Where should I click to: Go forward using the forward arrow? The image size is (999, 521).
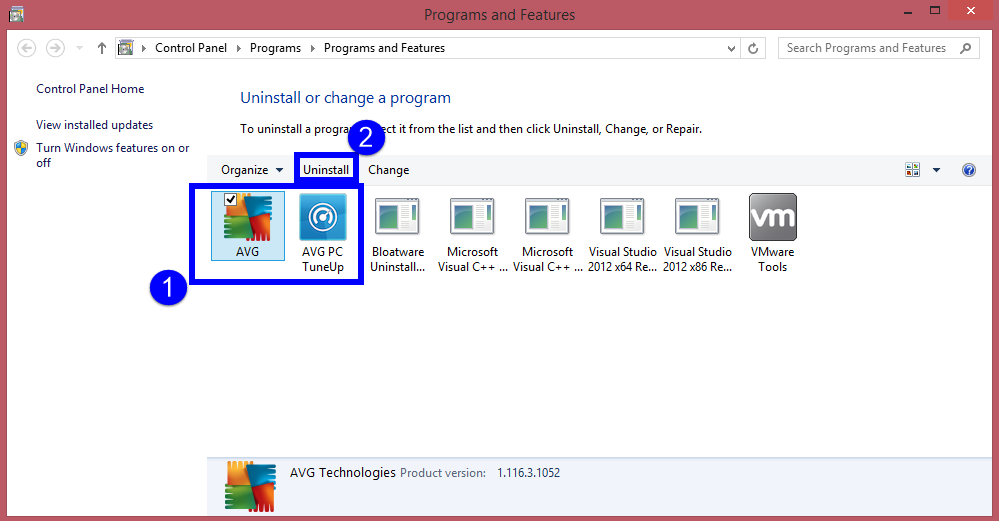pos(55,48)
